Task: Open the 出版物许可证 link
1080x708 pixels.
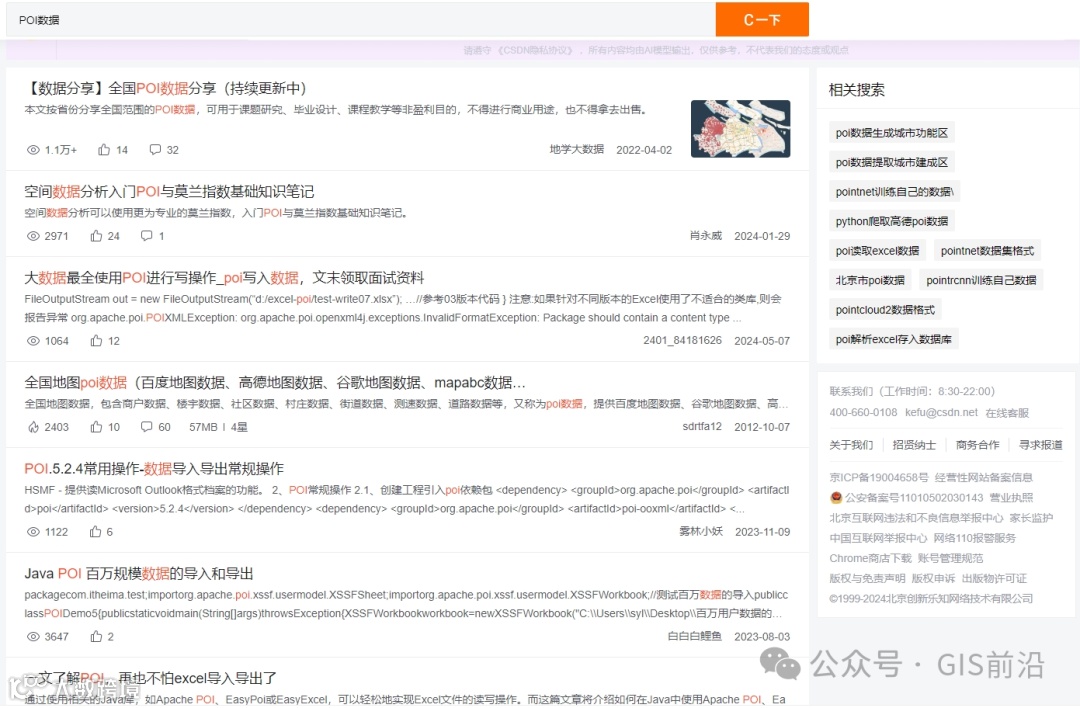Action: point(994,579)
